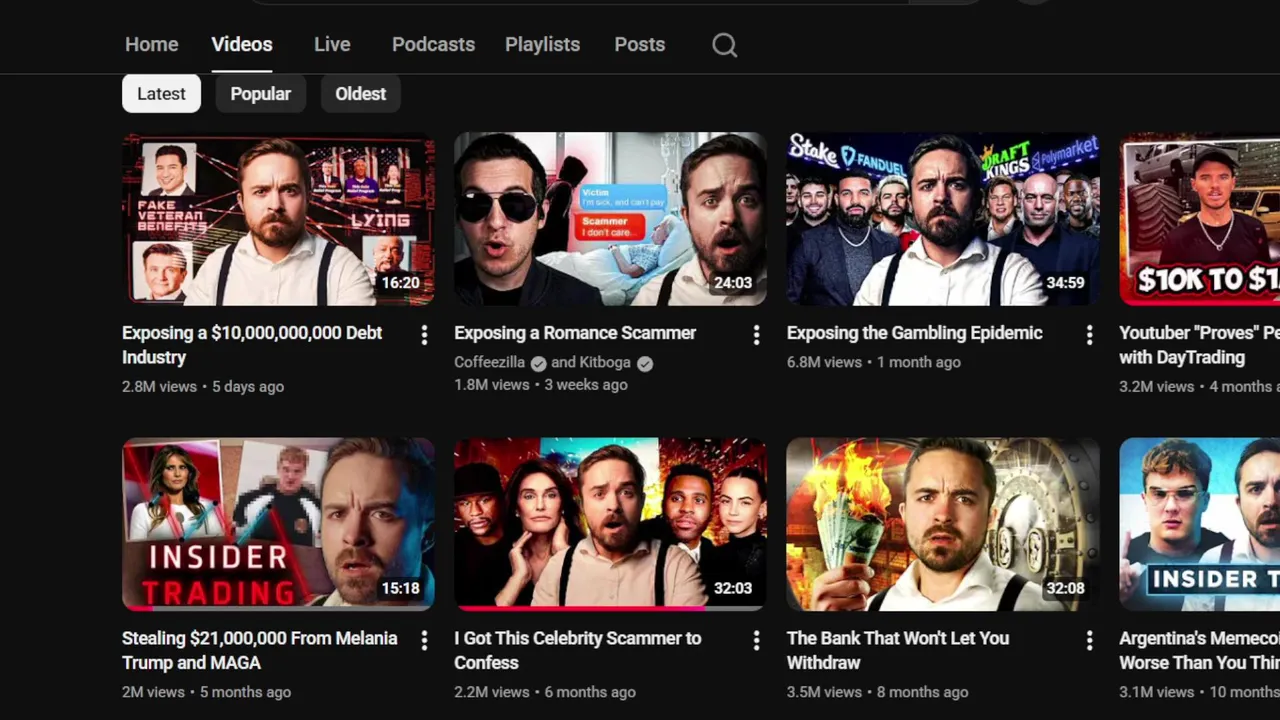
Task: Open options menu for Celebrity Scammer to Confess video
Action: click(x=756, y=639)
